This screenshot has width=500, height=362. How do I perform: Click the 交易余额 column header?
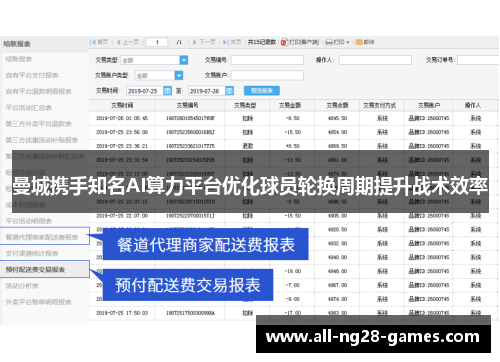click(x=337, y=105)
